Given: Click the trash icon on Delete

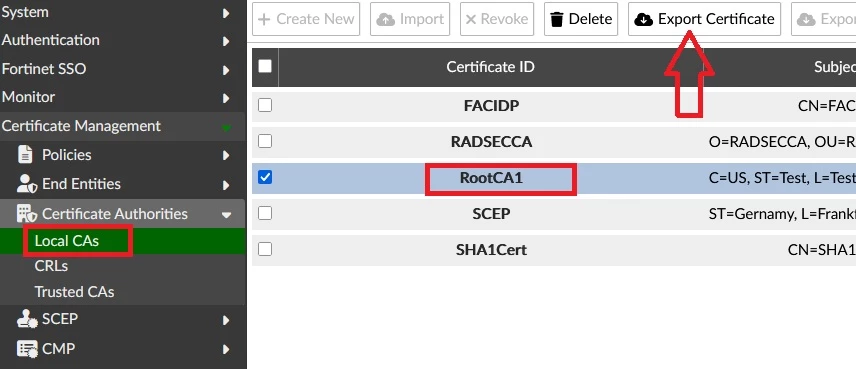Looking at the screenshot, I should (x=556, y=20).
